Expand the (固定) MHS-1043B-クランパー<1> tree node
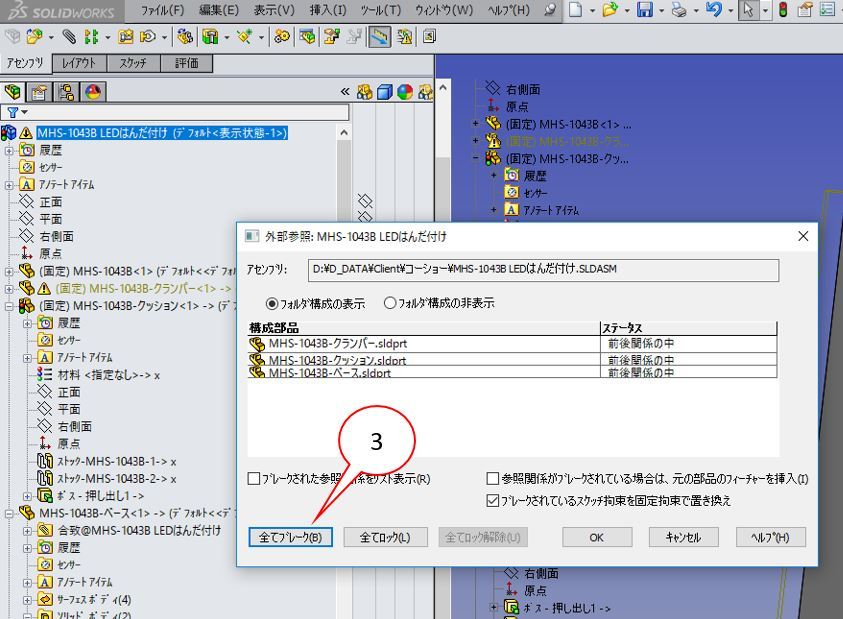 pyautogui.click(x=9, y=289)
